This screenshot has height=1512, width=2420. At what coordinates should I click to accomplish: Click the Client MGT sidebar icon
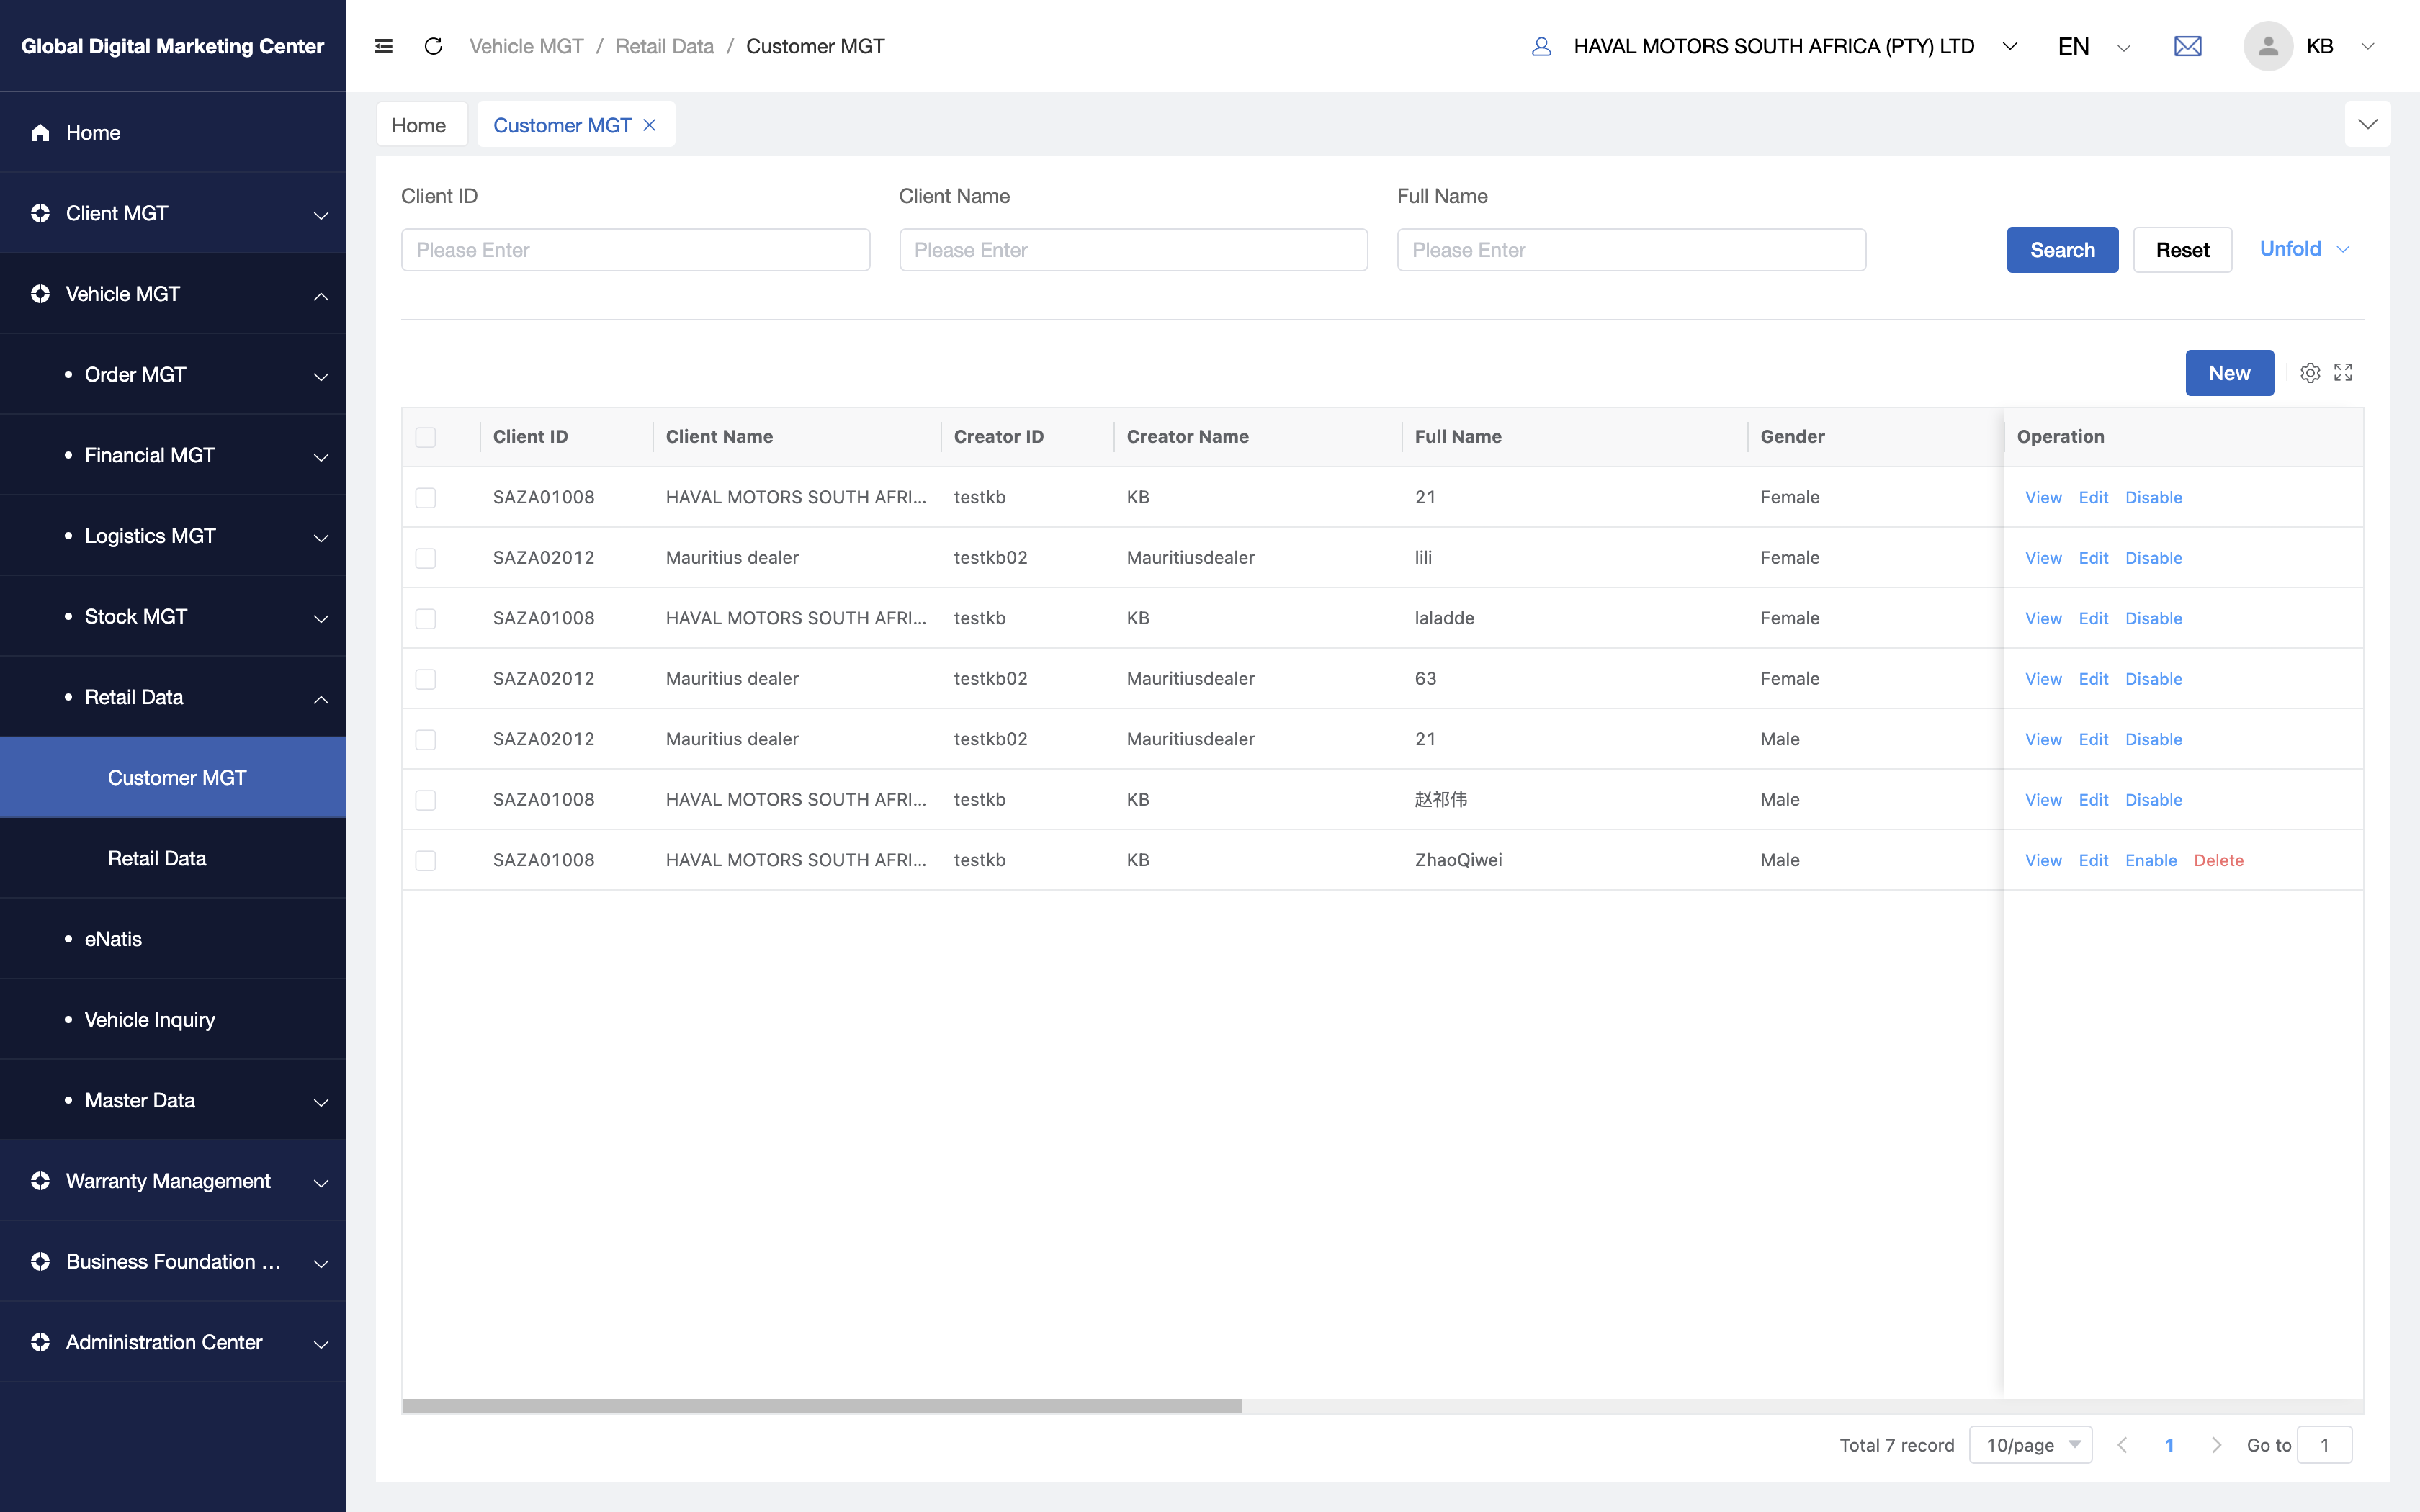point(40,213)
